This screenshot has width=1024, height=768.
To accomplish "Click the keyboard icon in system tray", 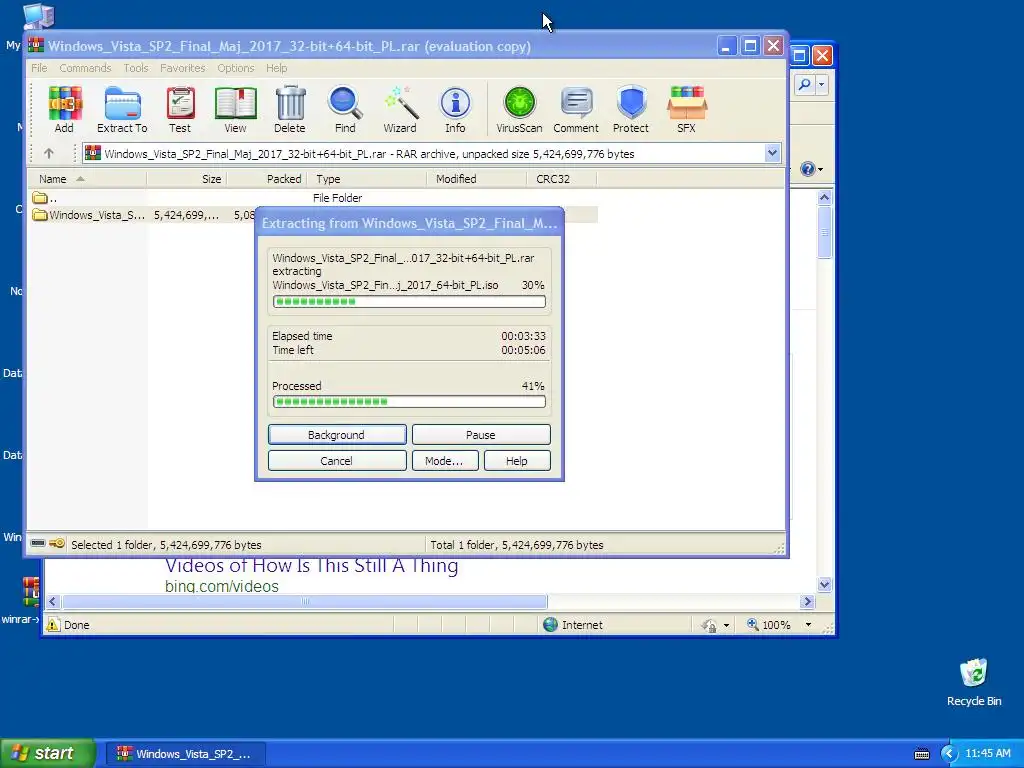I will (x=921, y=754).
